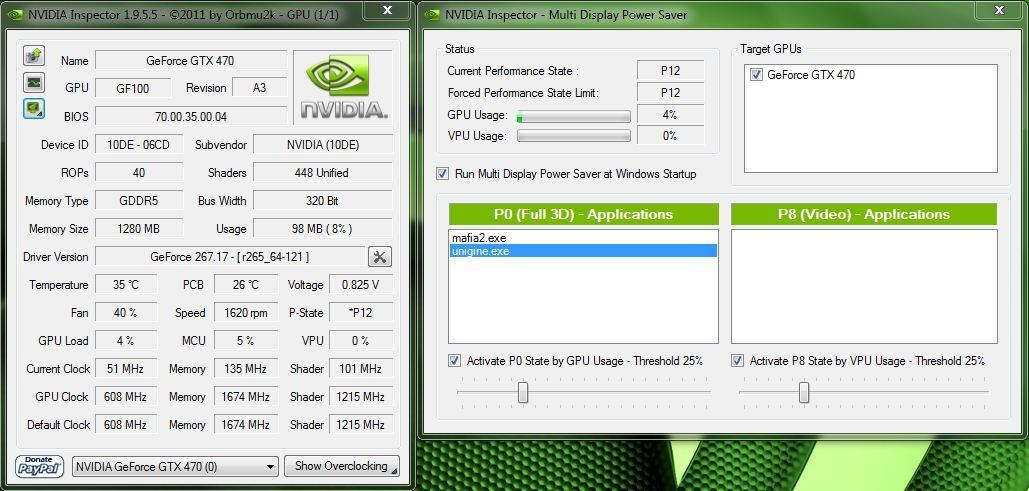Image resolution: width=1029 pixels, height=491 pixels.
Task: Click Current Clock Memory value 135 MHz
Action: tap(246, 369)
